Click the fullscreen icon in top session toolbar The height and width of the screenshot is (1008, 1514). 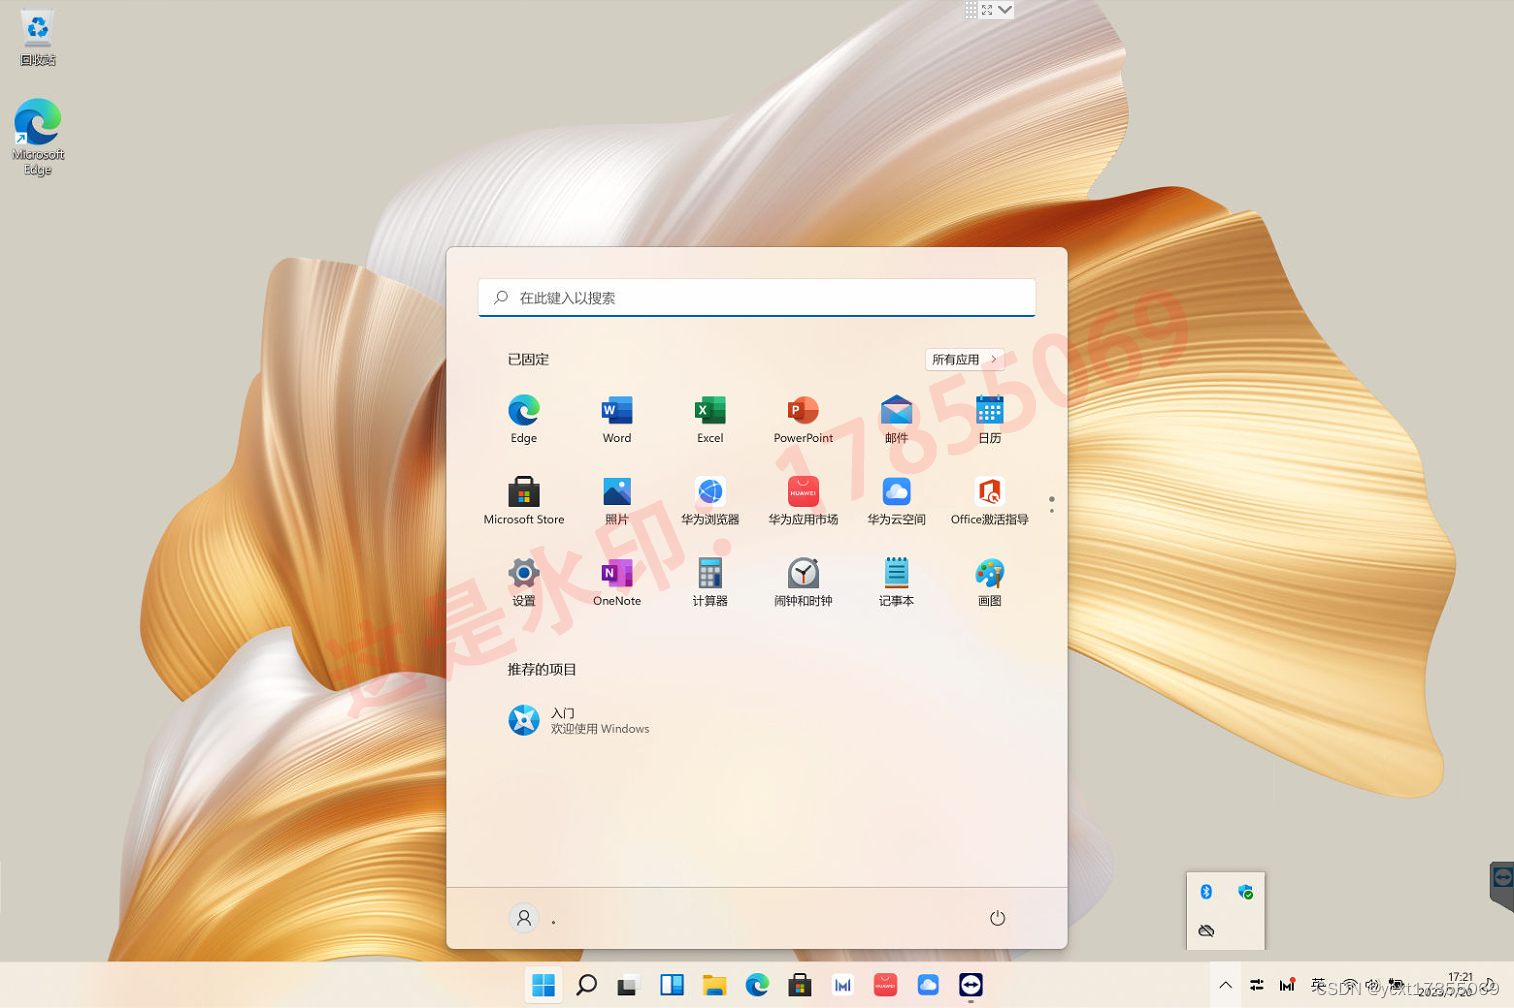(987, 9)
